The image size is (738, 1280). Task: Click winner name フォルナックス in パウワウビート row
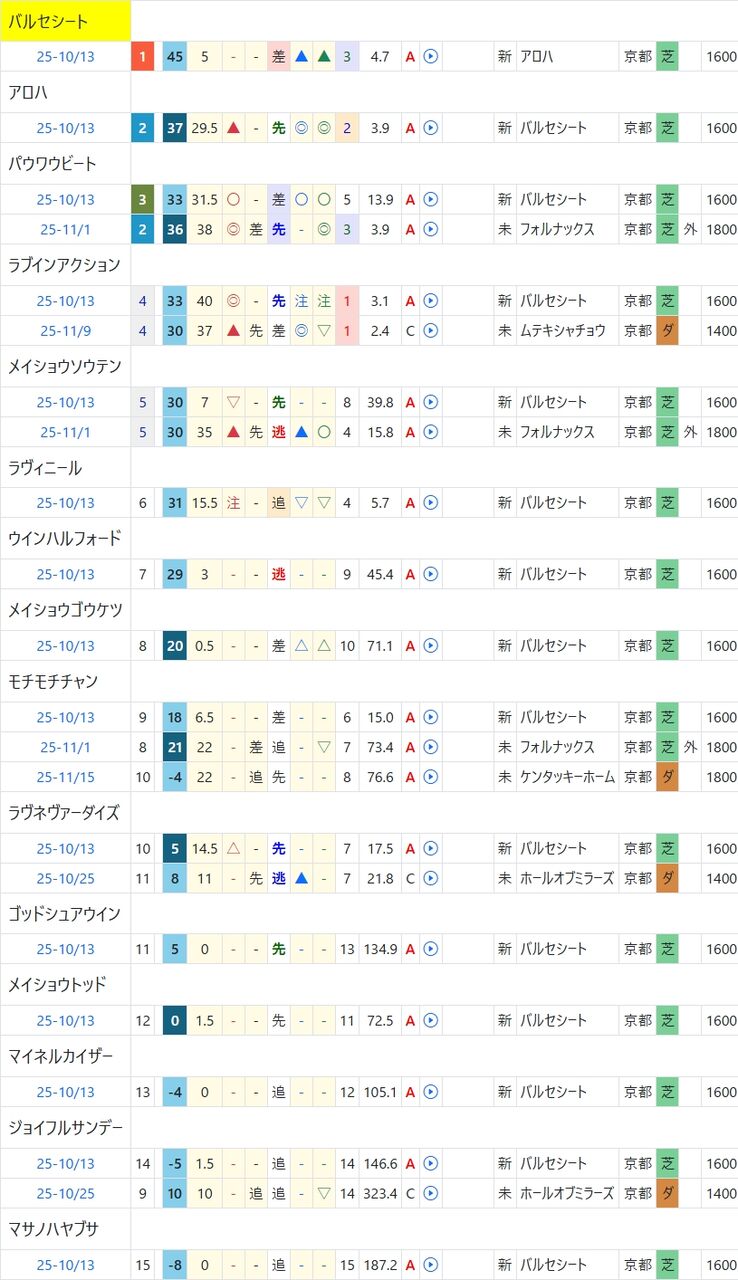pyautogui.click(x=557, y=229)
